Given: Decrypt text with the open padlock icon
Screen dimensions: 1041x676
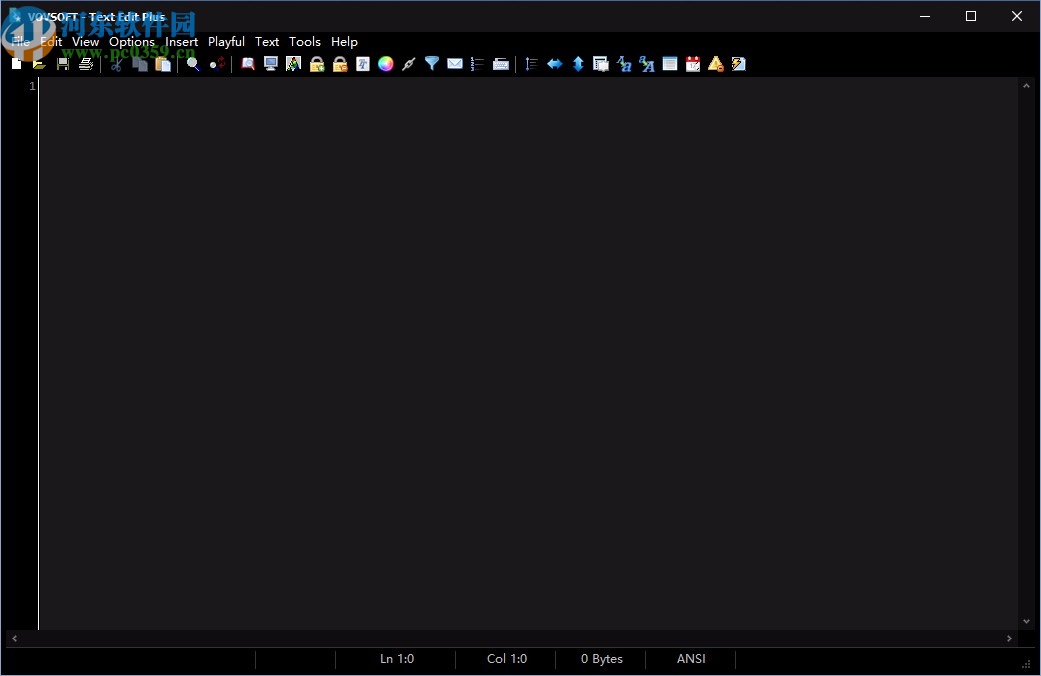Looking at the screenshot, I should pos(339,63).
